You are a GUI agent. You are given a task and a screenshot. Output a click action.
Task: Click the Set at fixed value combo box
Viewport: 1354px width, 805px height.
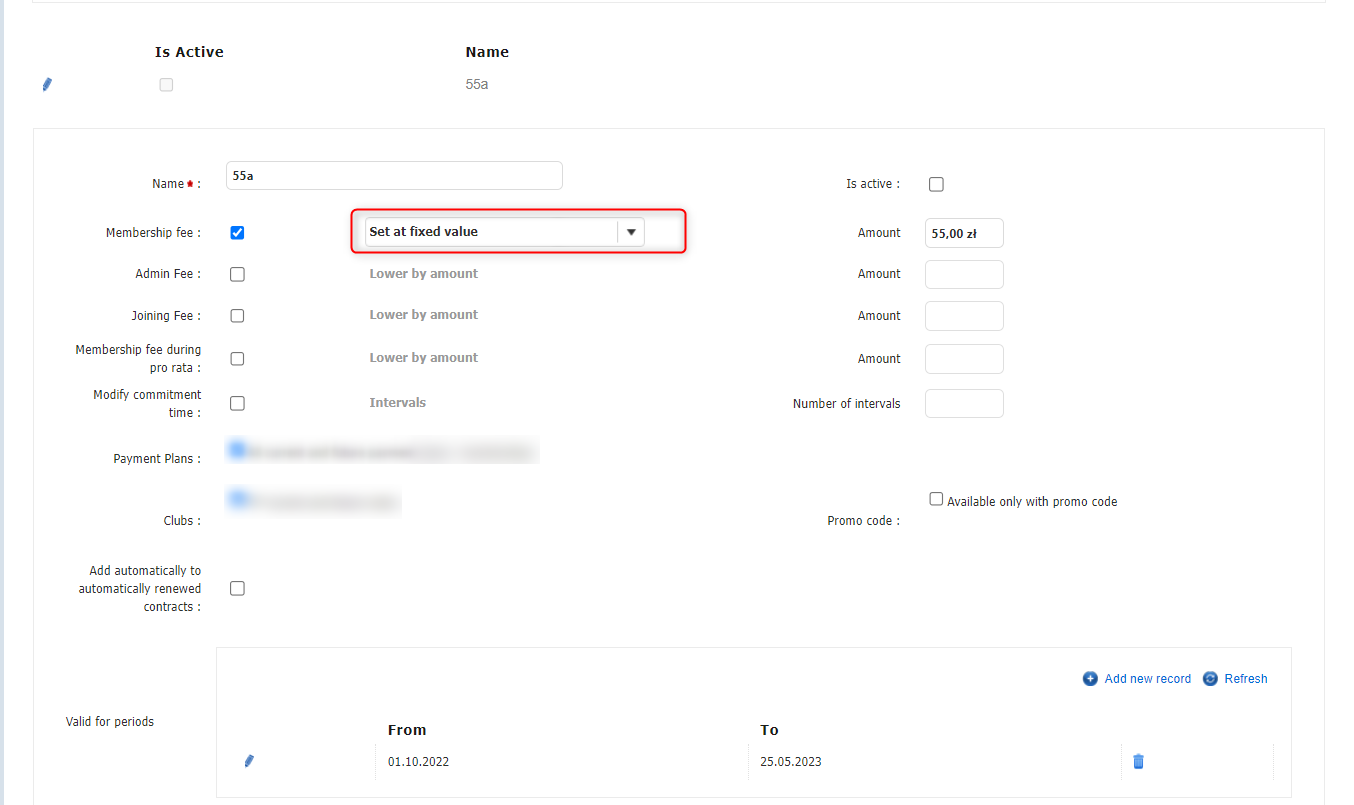(490, 232)
